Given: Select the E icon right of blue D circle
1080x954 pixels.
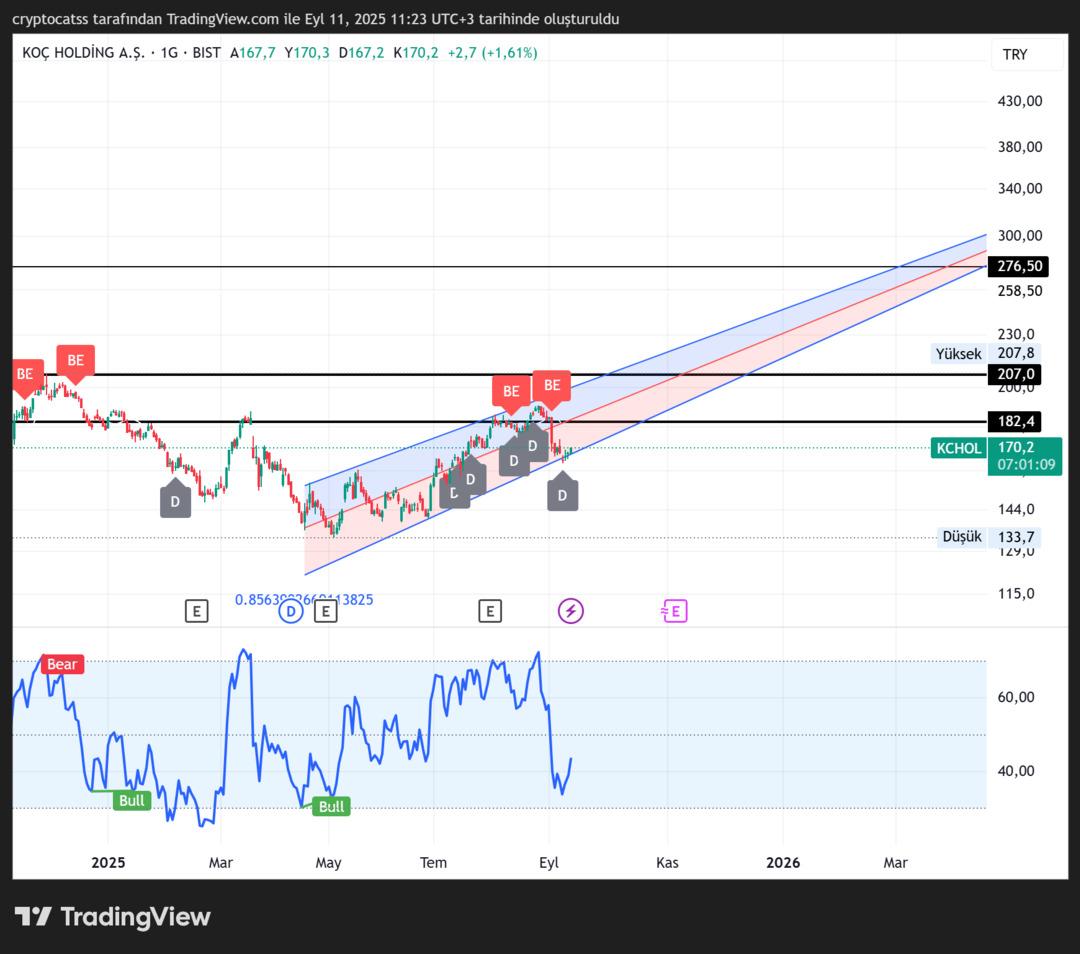Looking at the screenshot, I should [x=326, y=611].
